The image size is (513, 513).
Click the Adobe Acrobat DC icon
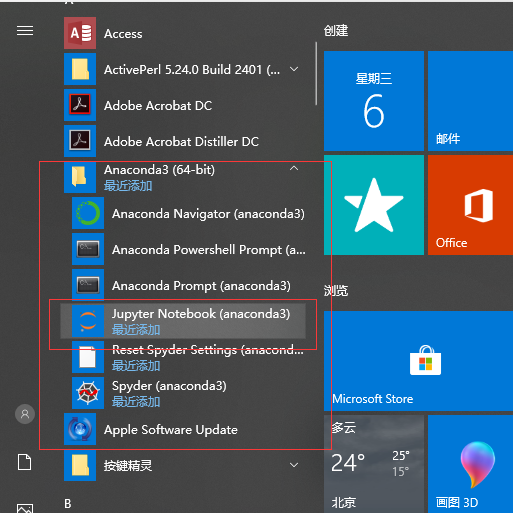coord(80,105)
